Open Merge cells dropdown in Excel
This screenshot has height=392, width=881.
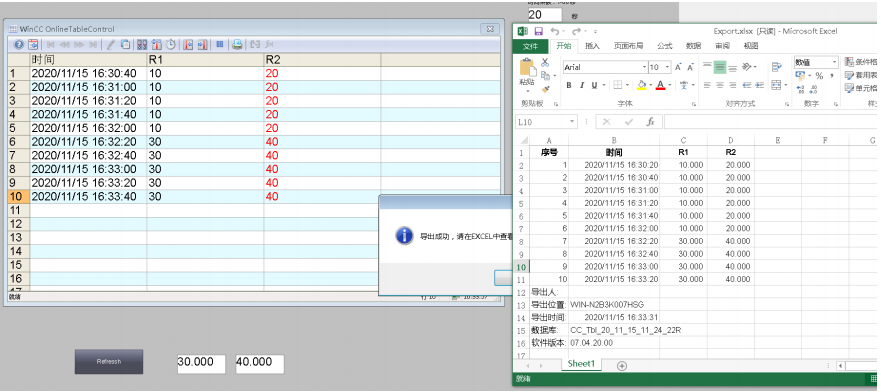(x=785, y=85)
